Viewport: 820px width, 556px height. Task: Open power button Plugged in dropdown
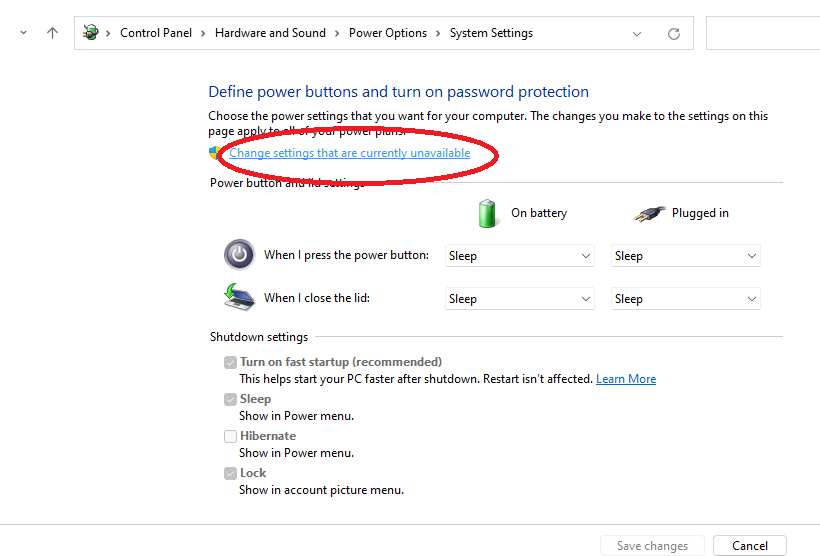[685, 256]
